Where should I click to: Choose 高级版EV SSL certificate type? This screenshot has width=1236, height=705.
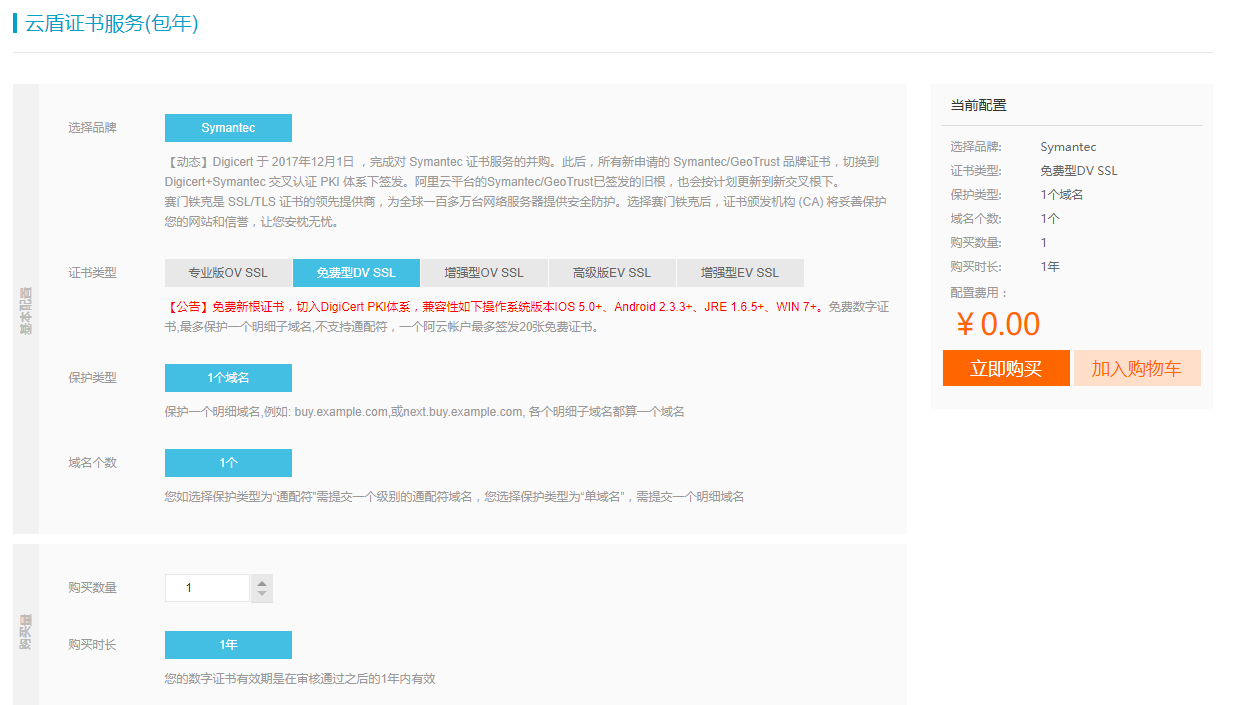coord(612,273)
